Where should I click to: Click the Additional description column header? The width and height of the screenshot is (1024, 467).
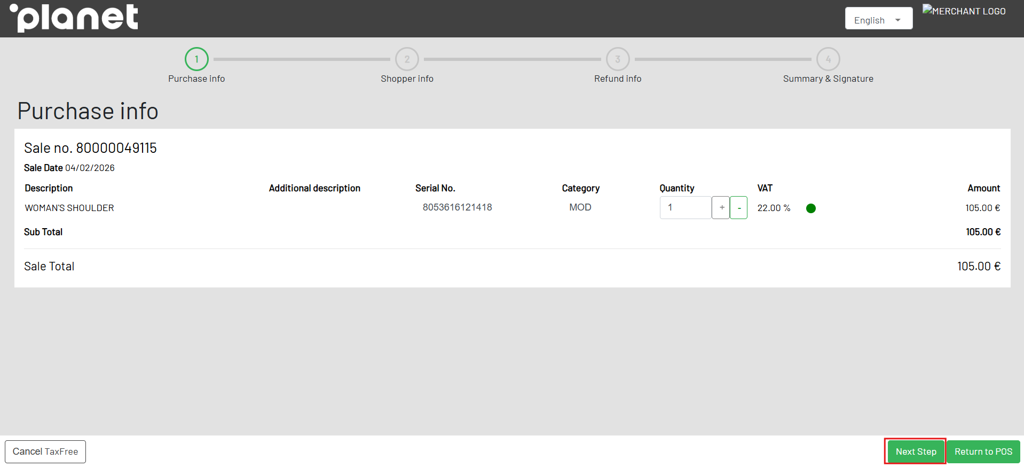pos(314,188)
